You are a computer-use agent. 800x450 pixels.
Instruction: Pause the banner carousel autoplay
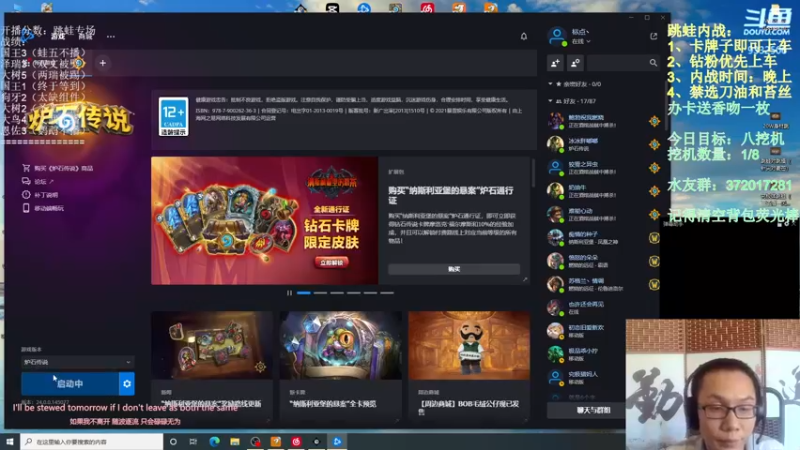click(x=289, y=293)
